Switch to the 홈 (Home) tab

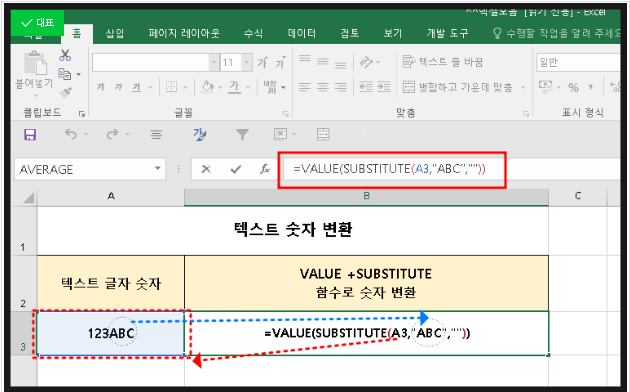[x=77, y=33]
